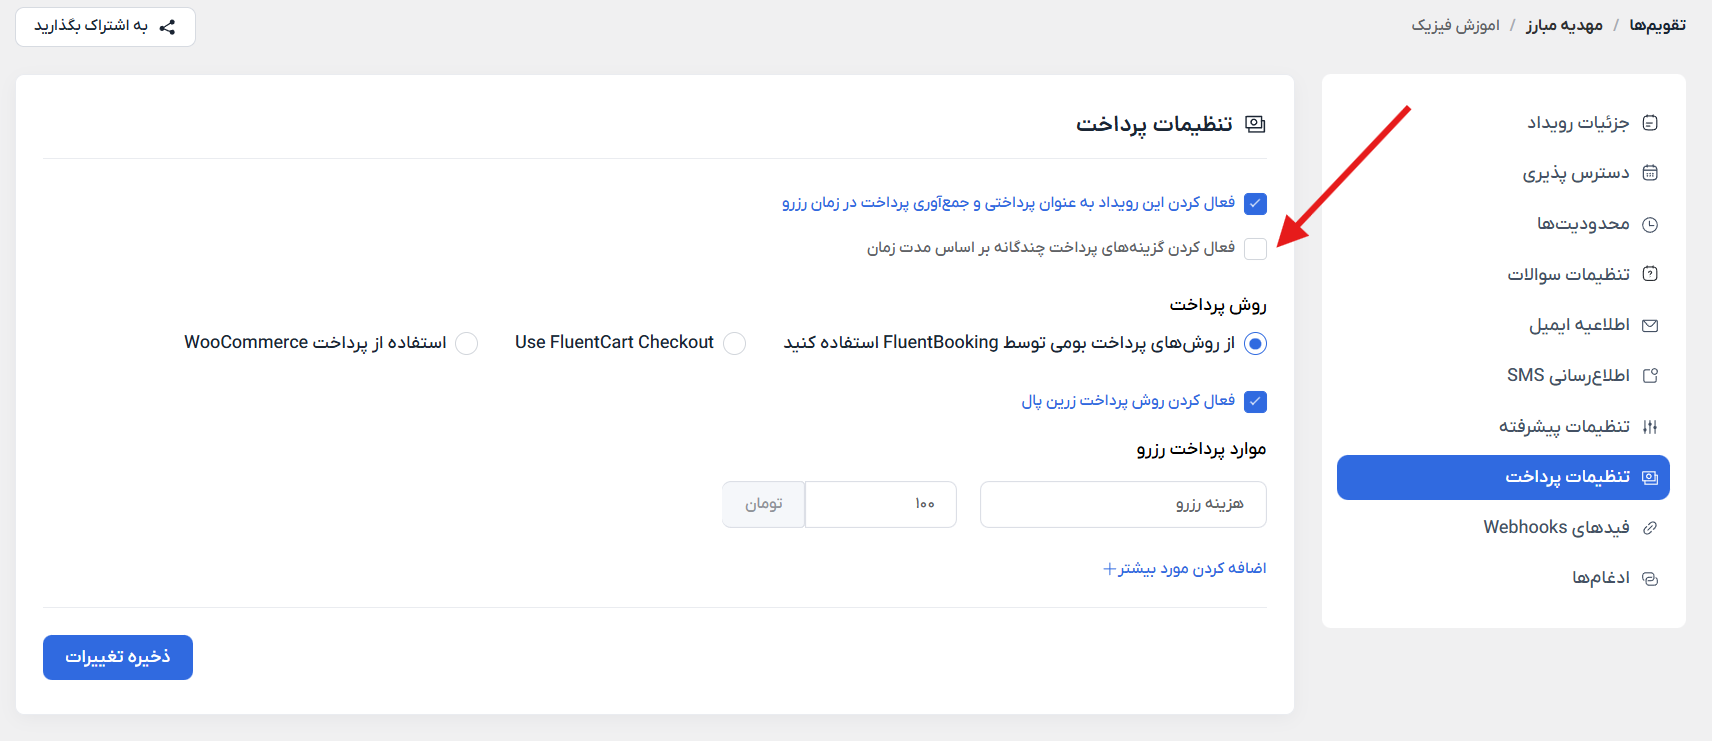Disable collecting payment at booking checkbox
This screenshot has height=741, width=1712.
point(1255,204)
